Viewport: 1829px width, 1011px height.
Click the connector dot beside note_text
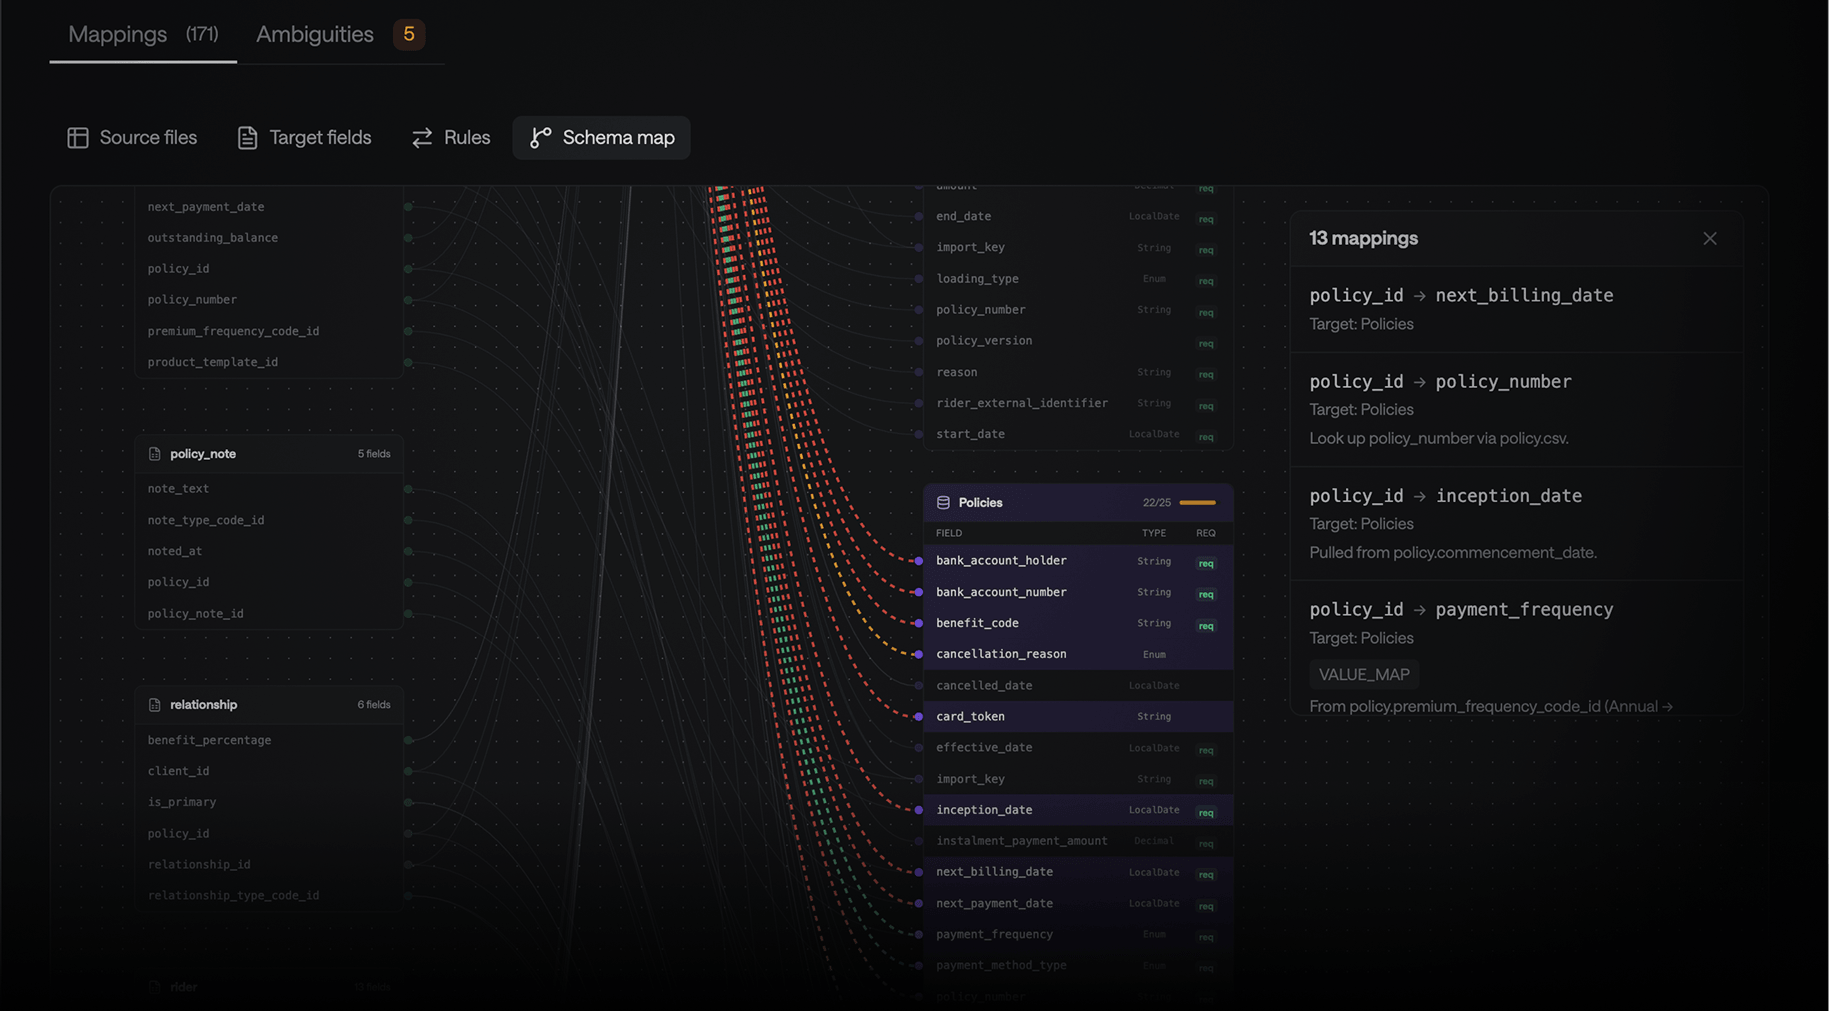point(409,489)
